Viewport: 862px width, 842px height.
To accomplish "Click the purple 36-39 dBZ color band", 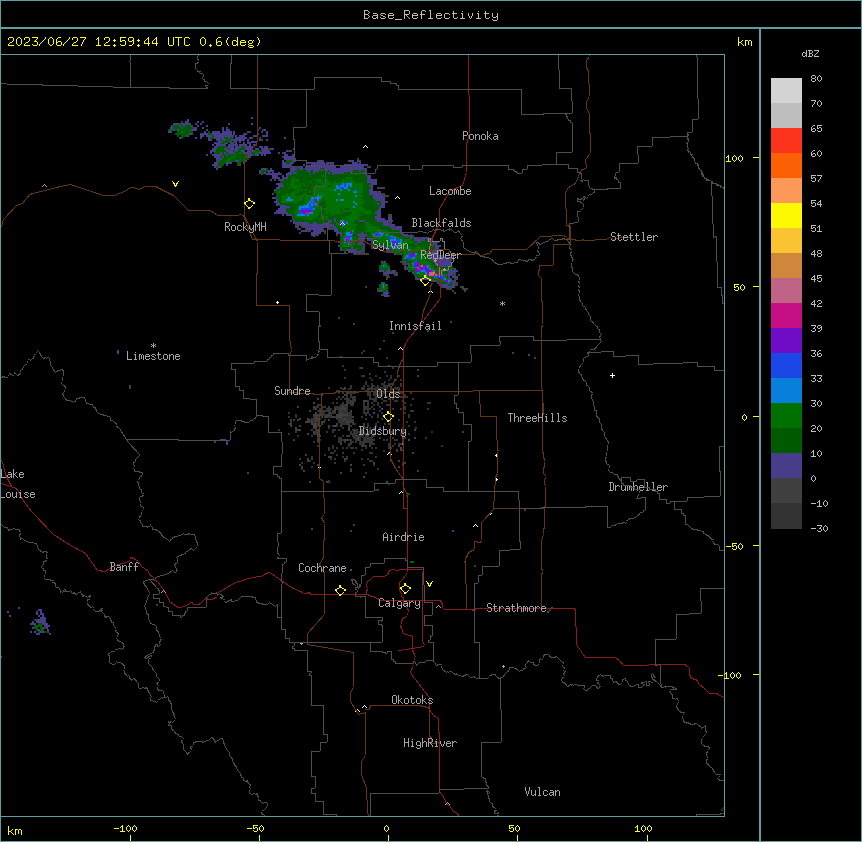I will click(786, 341).
